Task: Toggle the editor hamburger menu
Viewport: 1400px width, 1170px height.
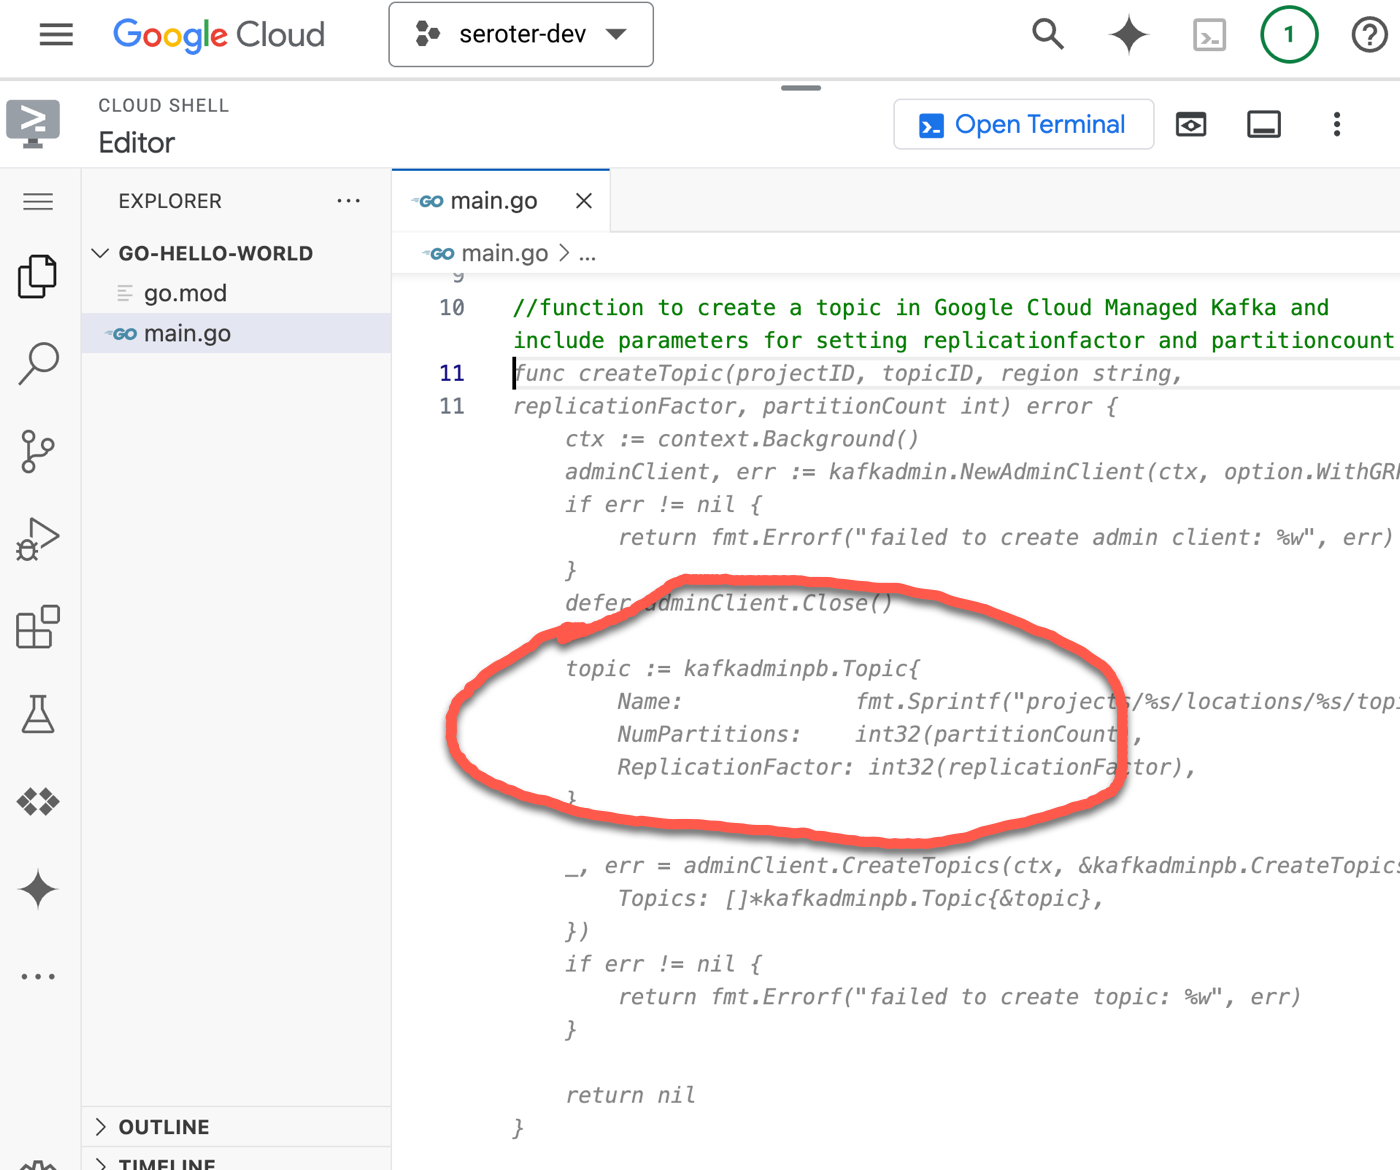Action: [38, 202]
